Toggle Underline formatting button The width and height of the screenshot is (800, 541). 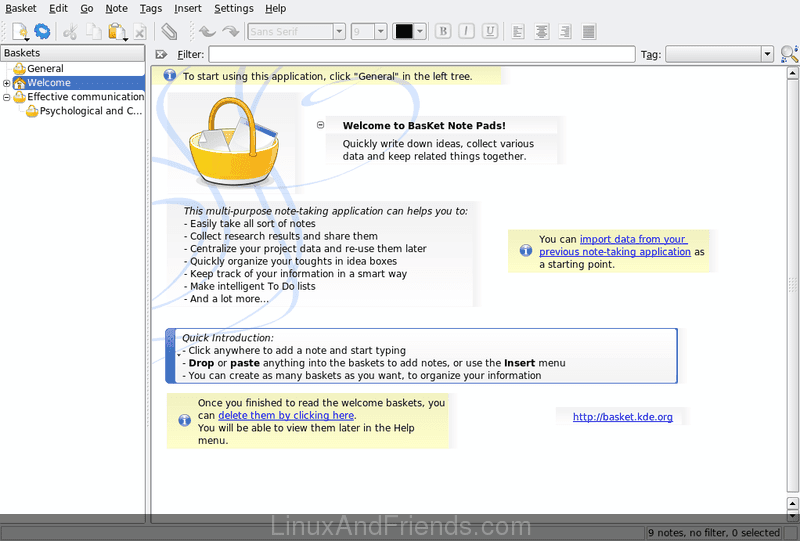click(x=490, y=32)
